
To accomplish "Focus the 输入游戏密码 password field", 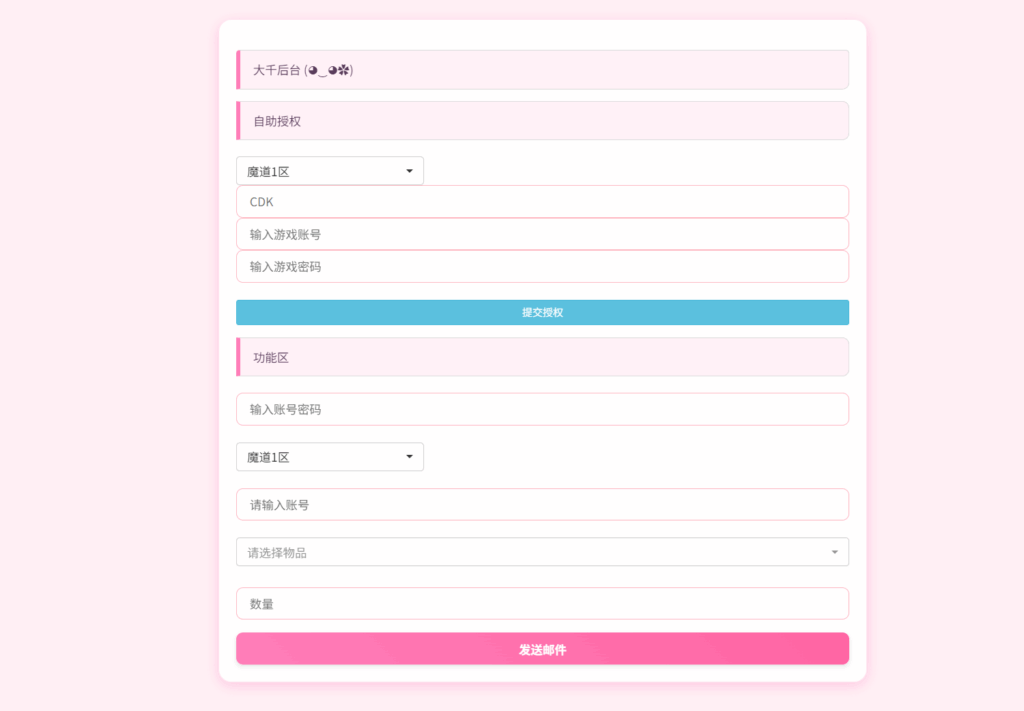I will pyautogui.click(x=542, y=266).
